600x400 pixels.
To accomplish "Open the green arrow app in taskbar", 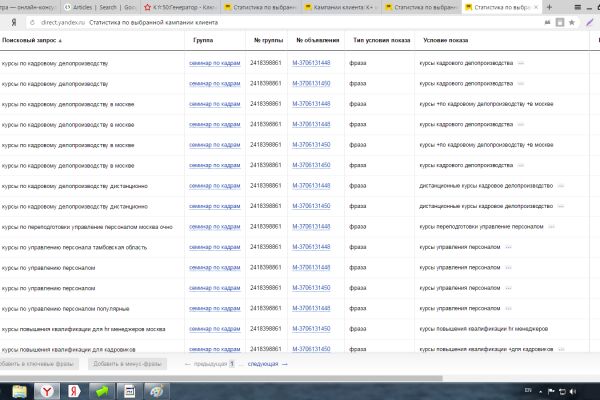I will 102,391.
